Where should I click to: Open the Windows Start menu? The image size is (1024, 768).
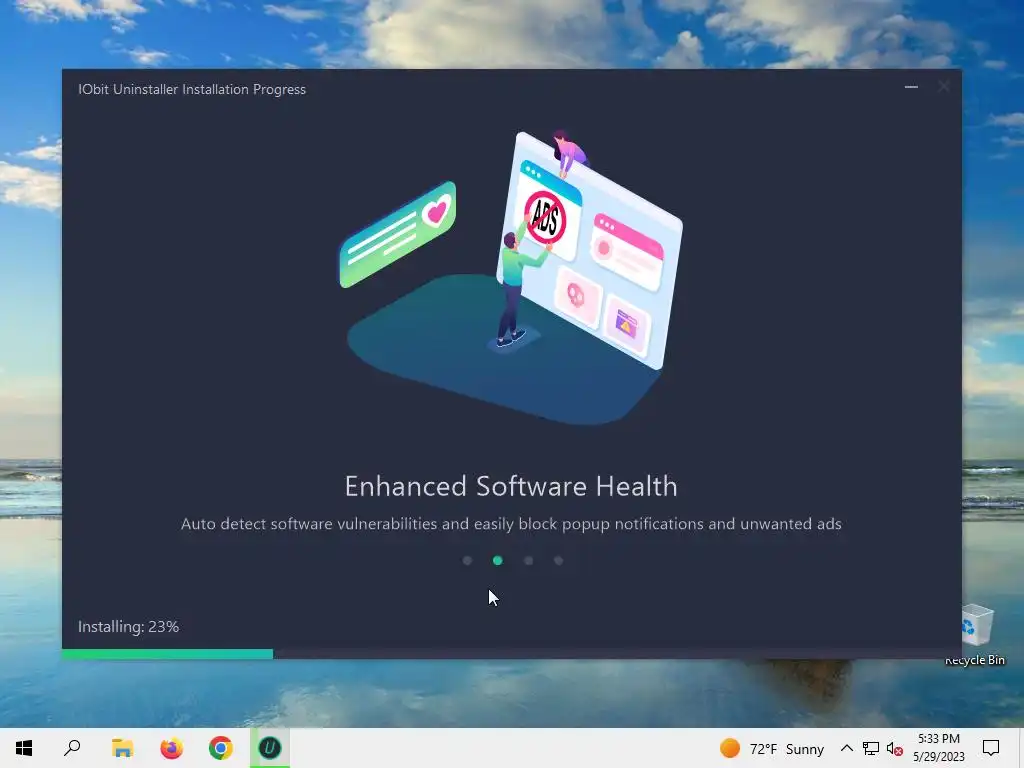pos(24,748)
